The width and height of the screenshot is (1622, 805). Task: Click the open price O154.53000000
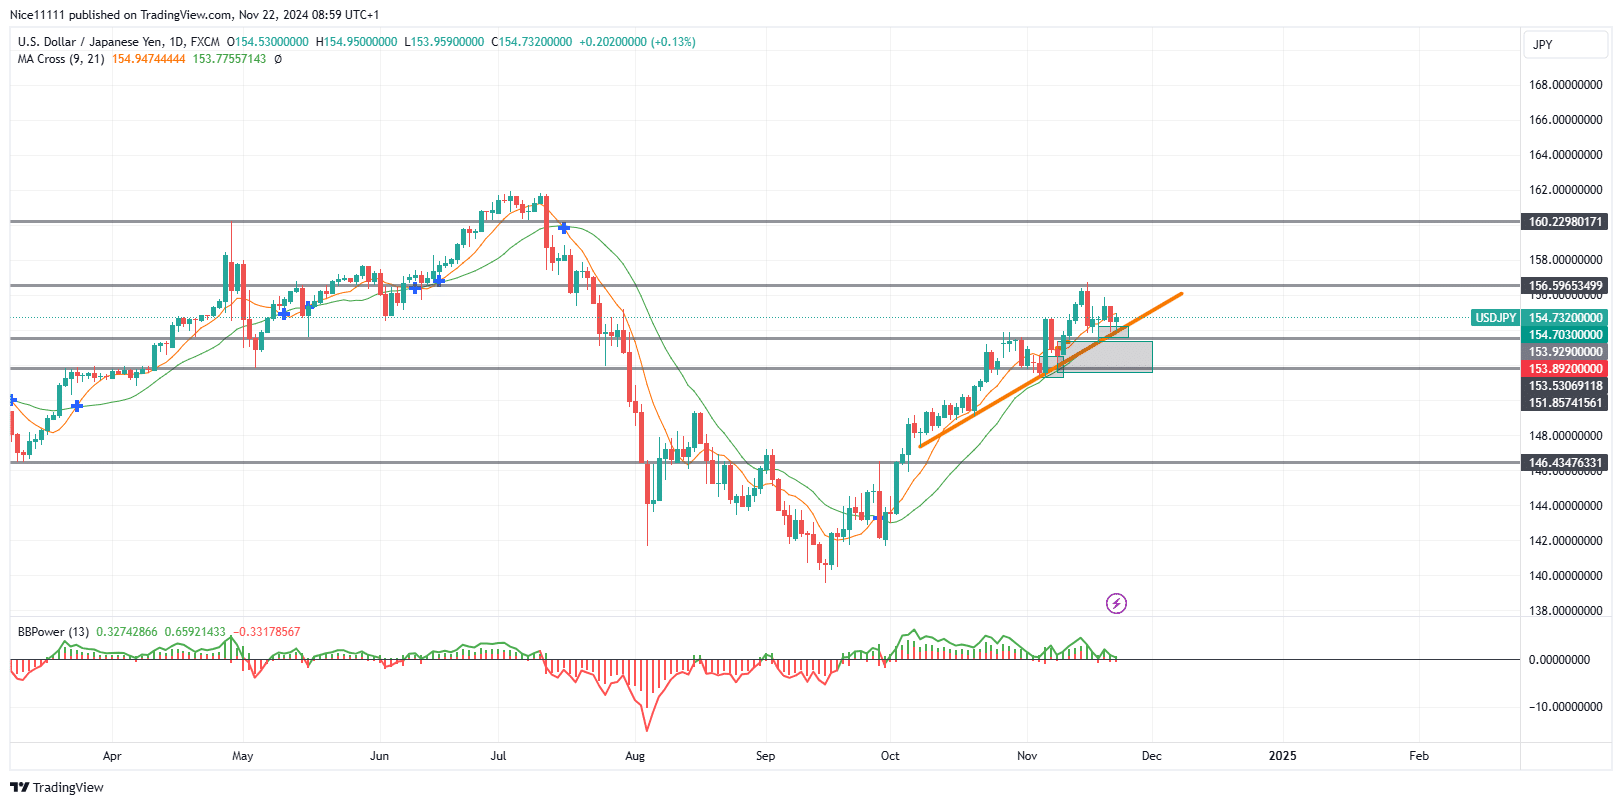coord(267,42)
